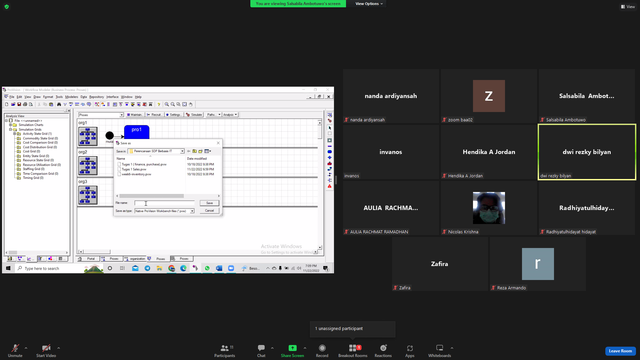Image resolution: width=640 pixels, height=360 pixels.
Task: Open the Participants panel
Action: [224, 350]
